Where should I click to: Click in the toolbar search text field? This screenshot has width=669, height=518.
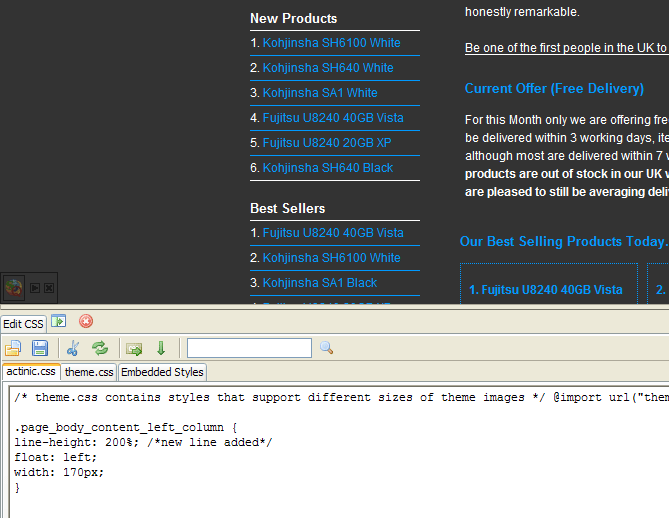pyautogui.click(x=249, y=348)
